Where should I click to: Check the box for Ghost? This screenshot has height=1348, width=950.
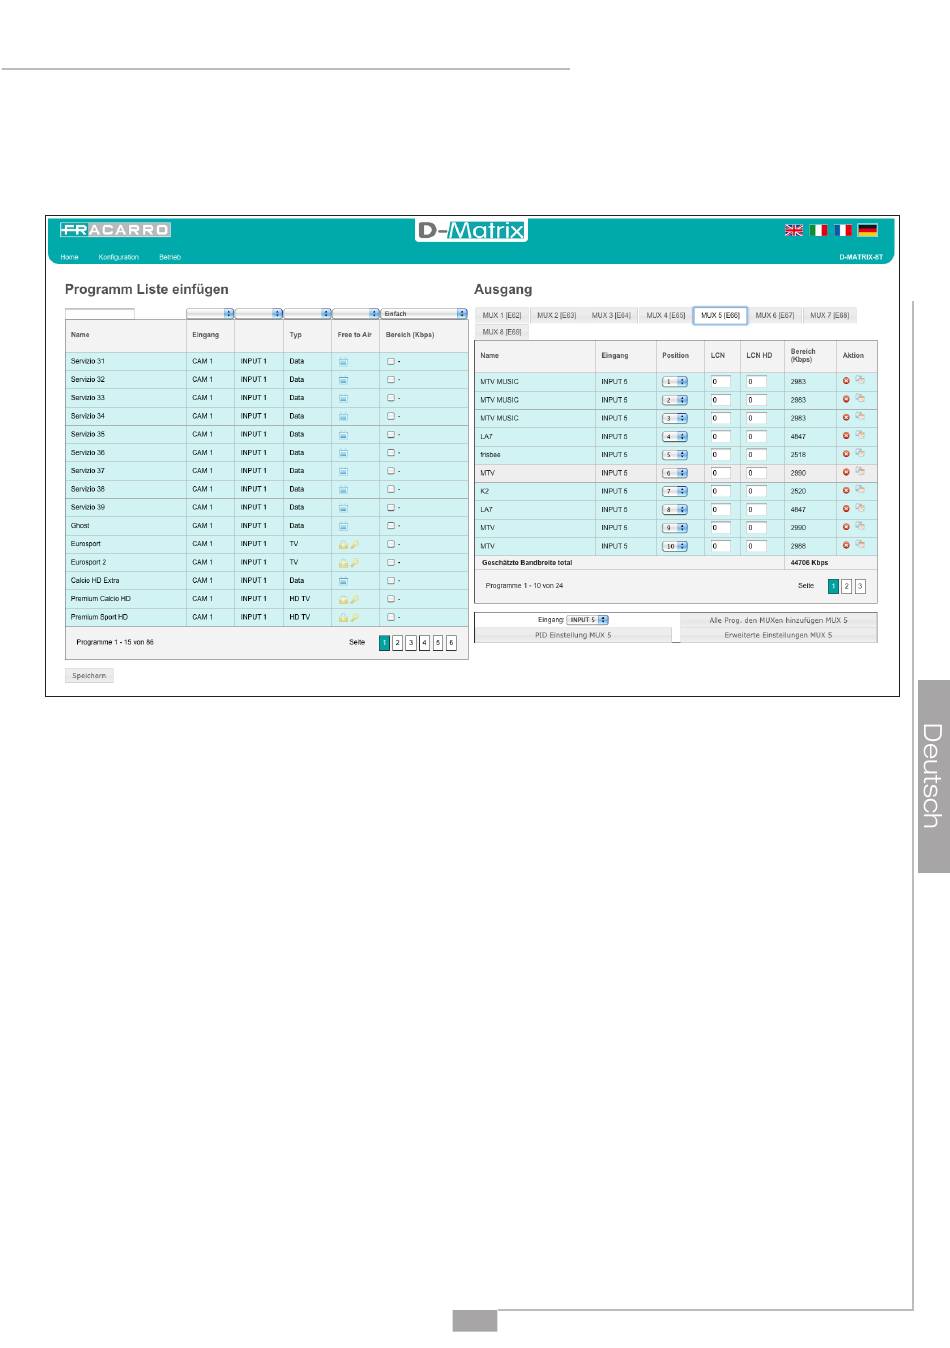391,526
